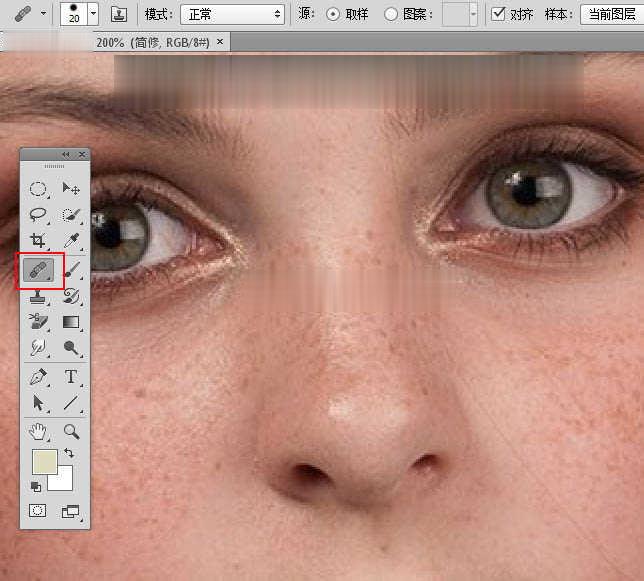Close the 简修 document tab
The height and width of the screenshot is (581, 644).
(220, 41)
